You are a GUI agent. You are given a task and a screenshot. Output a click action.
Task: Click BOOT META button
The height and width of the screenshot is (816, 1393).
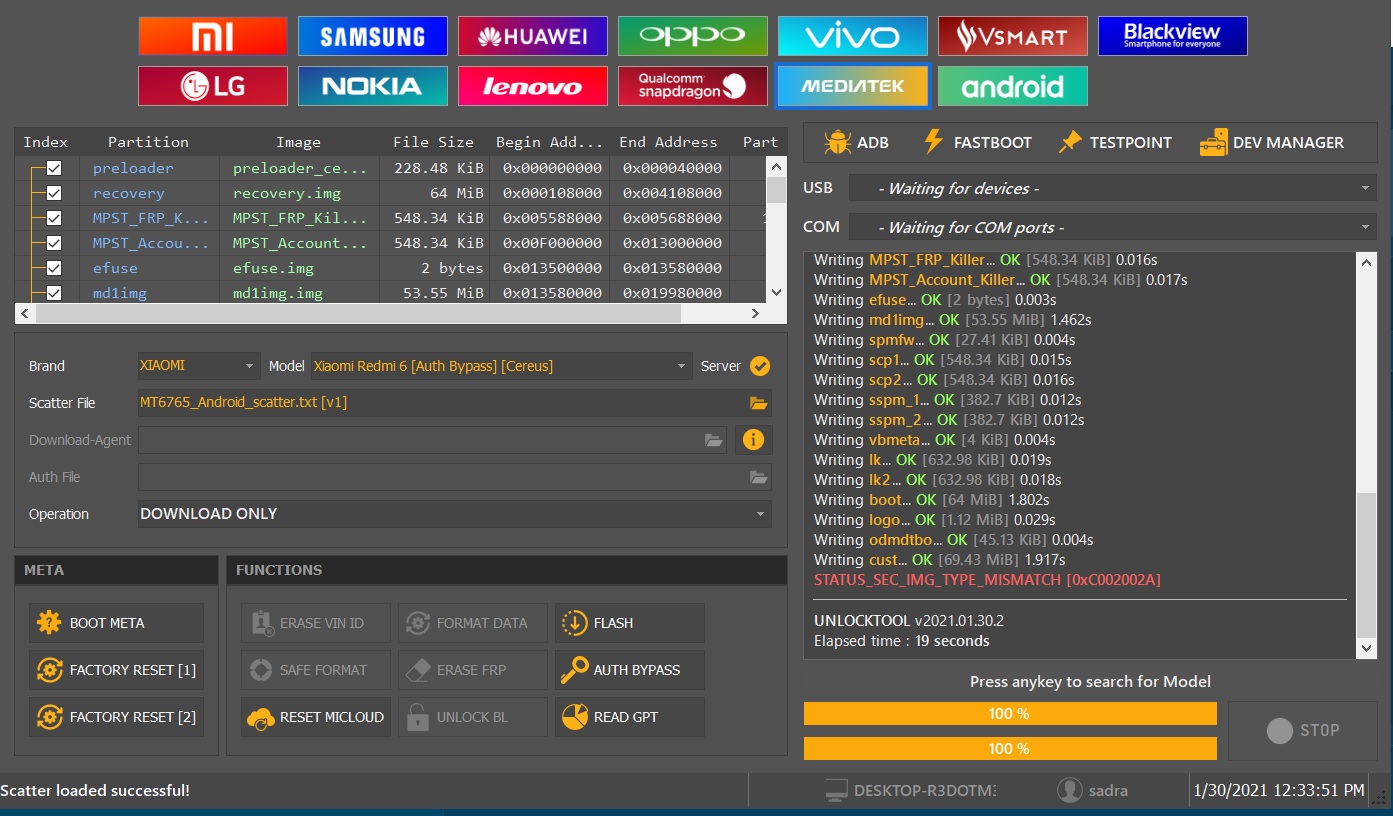[116, 623]
